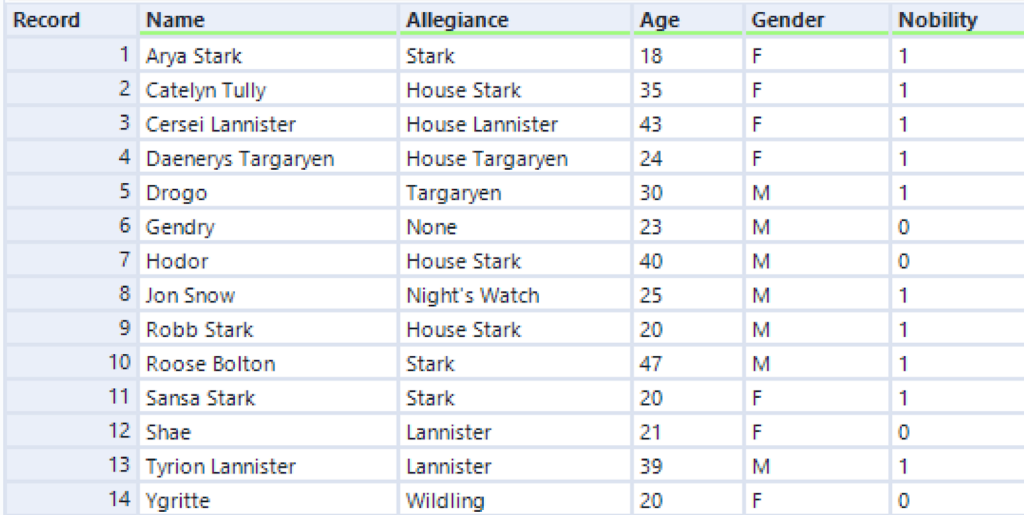Select record number 5 for Drogo

tap(72, 193)
